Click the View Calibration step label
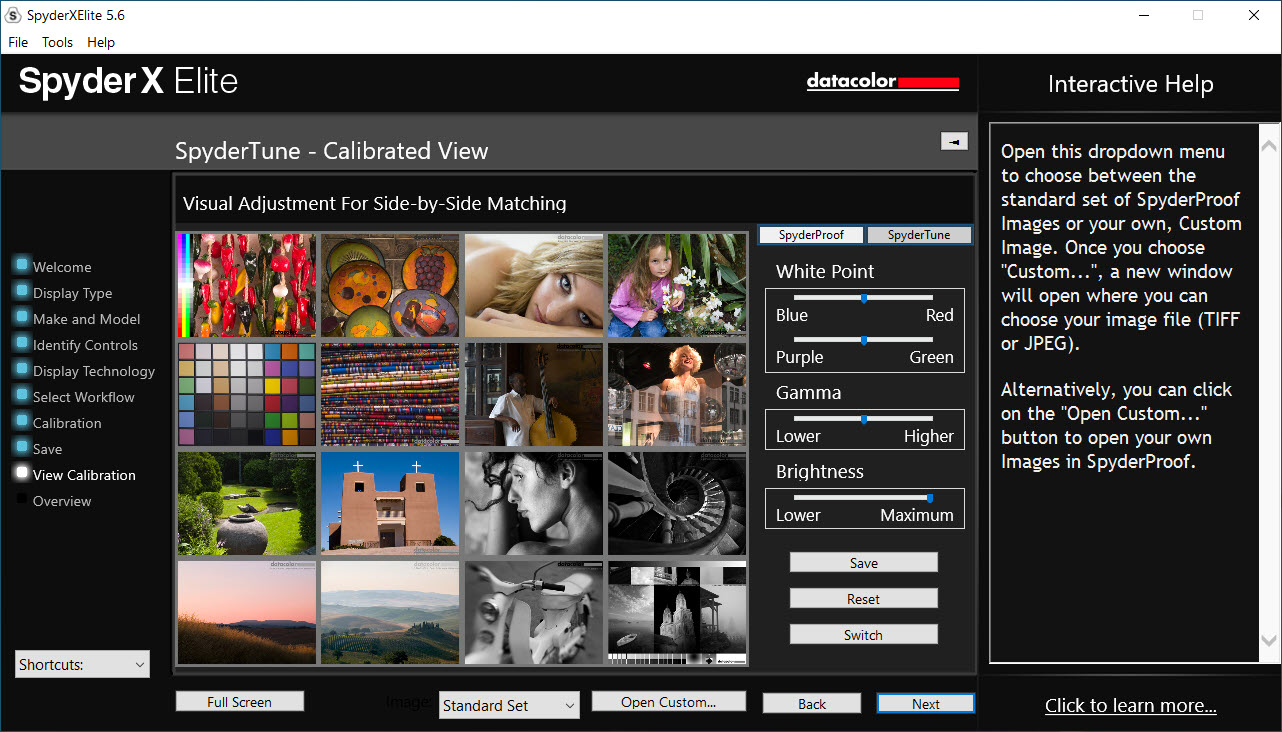The height and width of the screenshot is (732, 1282). click(84, 475)
